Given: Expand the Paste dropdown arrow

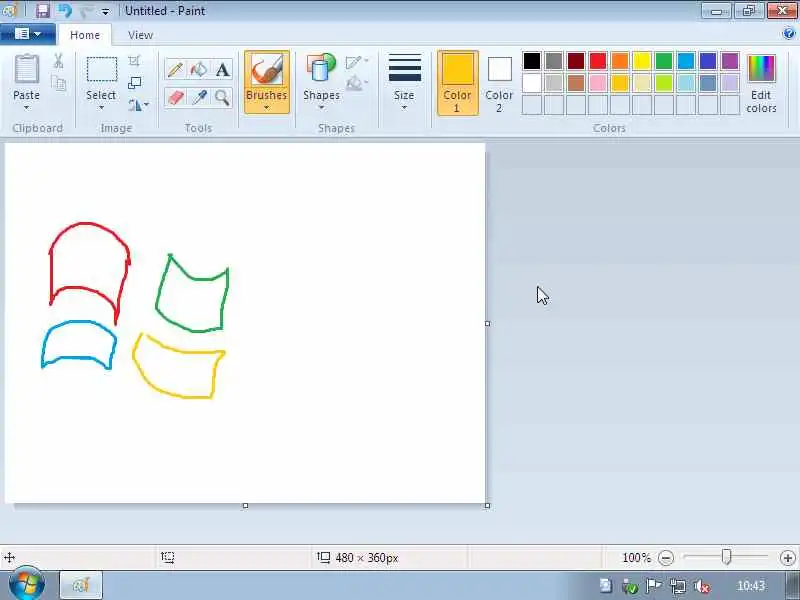Looking at the screenshot, I should (x=27, y=108).
